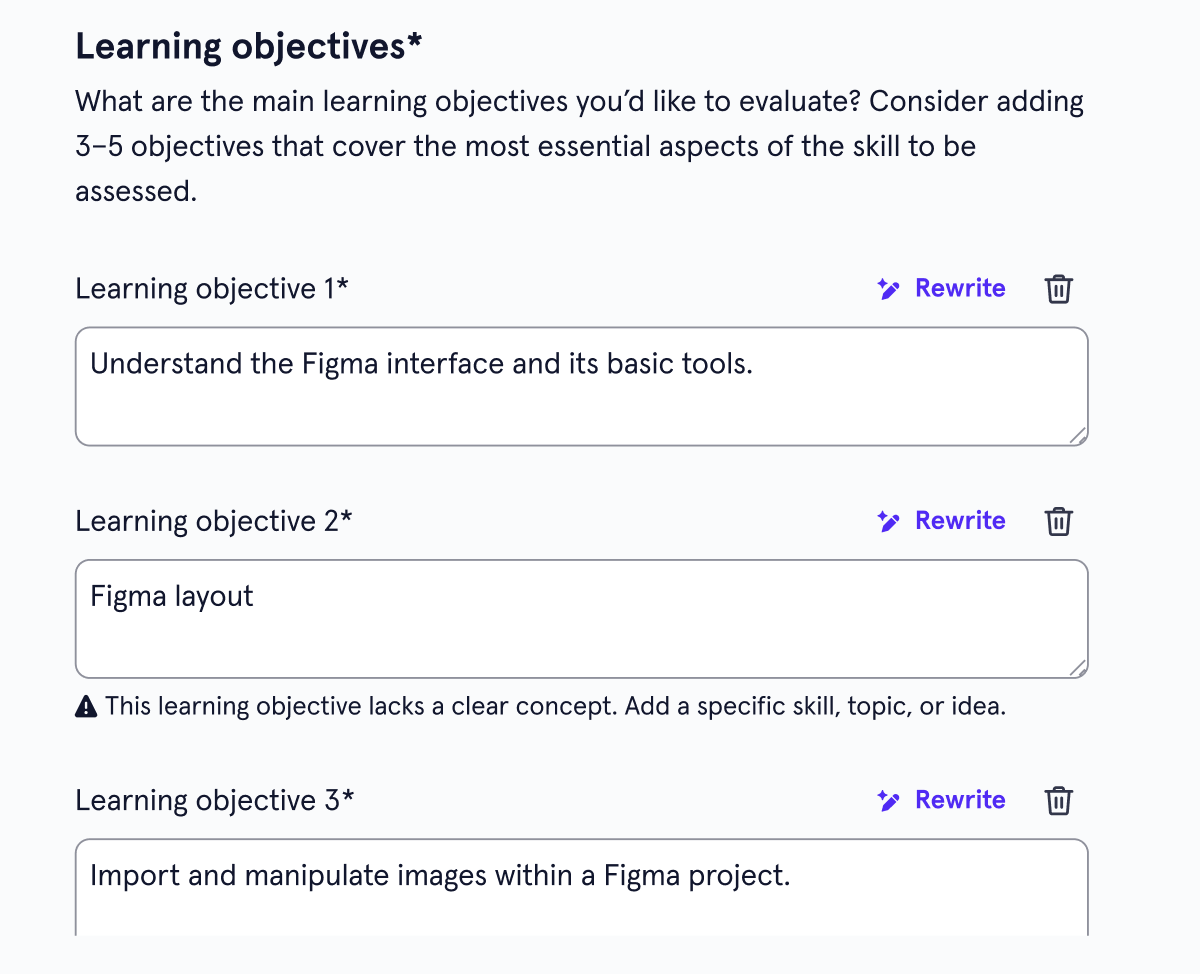This screenshot has width=1200, height=974.
Task: Delete Learning objective 3 with trash icon
Action: (1059, 801)
